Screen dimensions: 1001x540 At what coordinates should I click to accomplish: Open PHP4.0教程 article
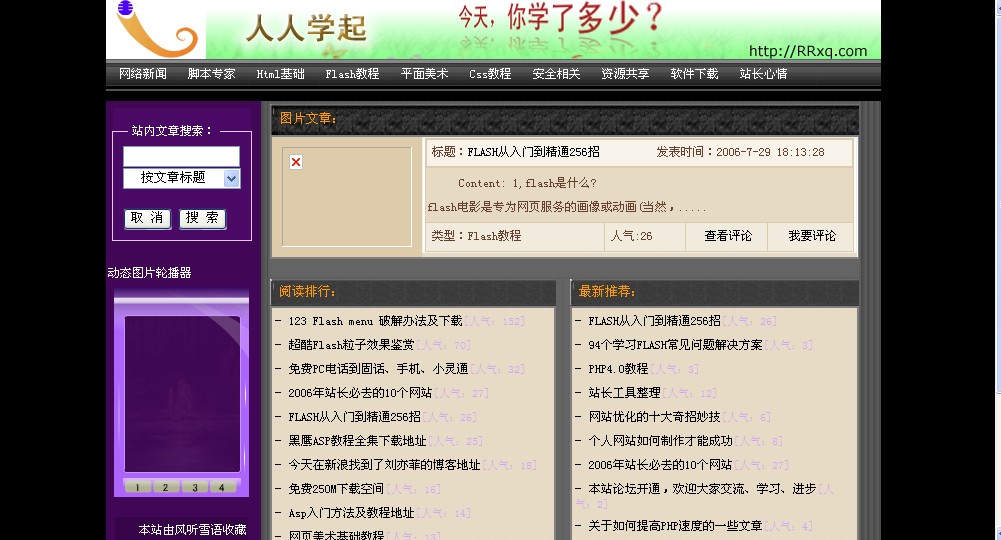pyautogui.click(x=618, y=369)
